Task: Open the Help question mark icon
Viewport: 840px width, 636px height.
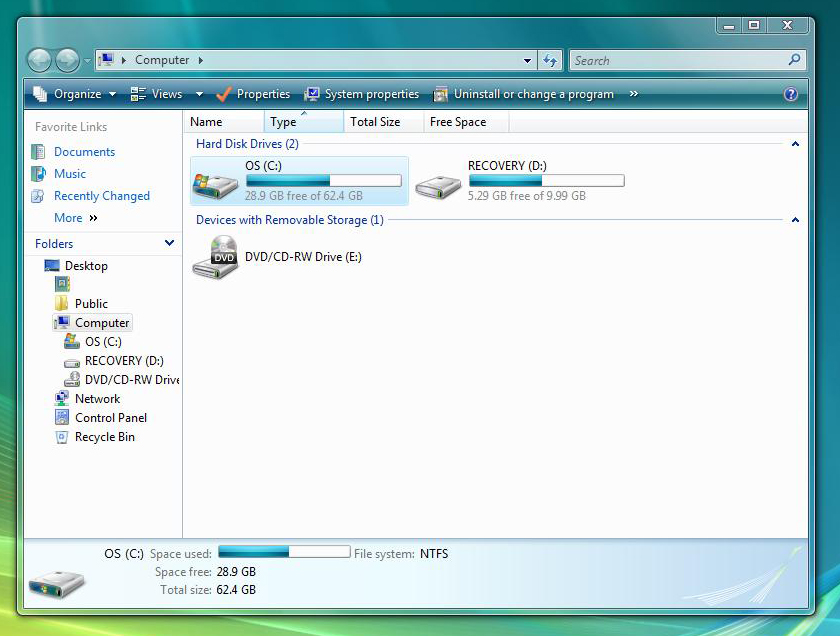Action: (791, 94)
